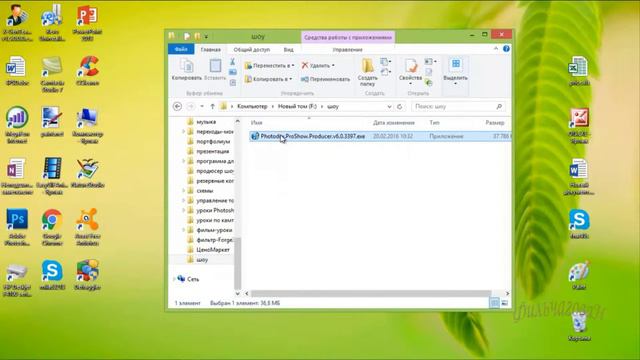Open the Копировать в dropdown
640x360 pixels.
click(x=269, y=79)
